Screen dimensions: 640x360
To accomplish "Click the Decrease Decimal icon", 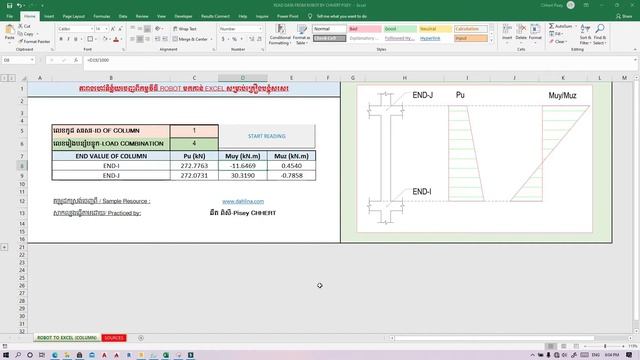I will pos(259,39).
